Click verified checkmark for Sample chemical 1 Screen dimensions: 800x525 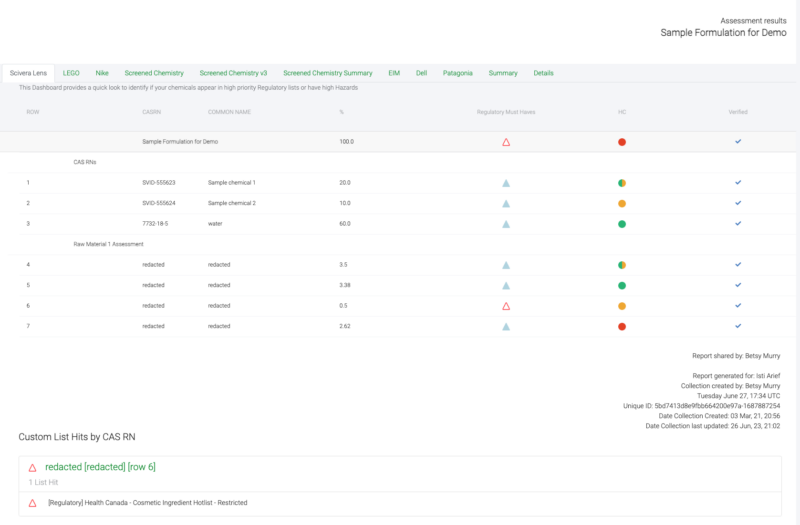click(x=738, y=182)
